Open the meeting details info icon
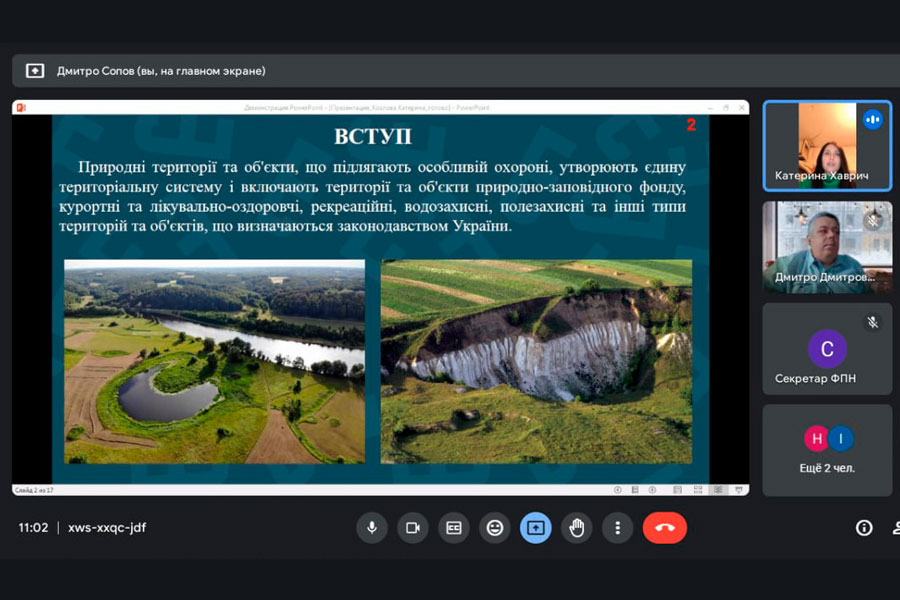 [x=864, y=528]
